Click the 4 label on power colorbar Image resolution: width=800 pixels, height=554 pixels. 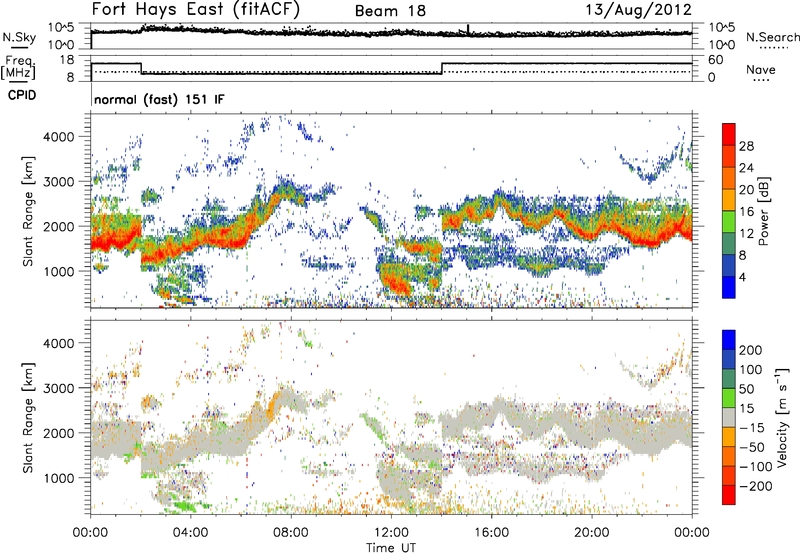[743, 278]
